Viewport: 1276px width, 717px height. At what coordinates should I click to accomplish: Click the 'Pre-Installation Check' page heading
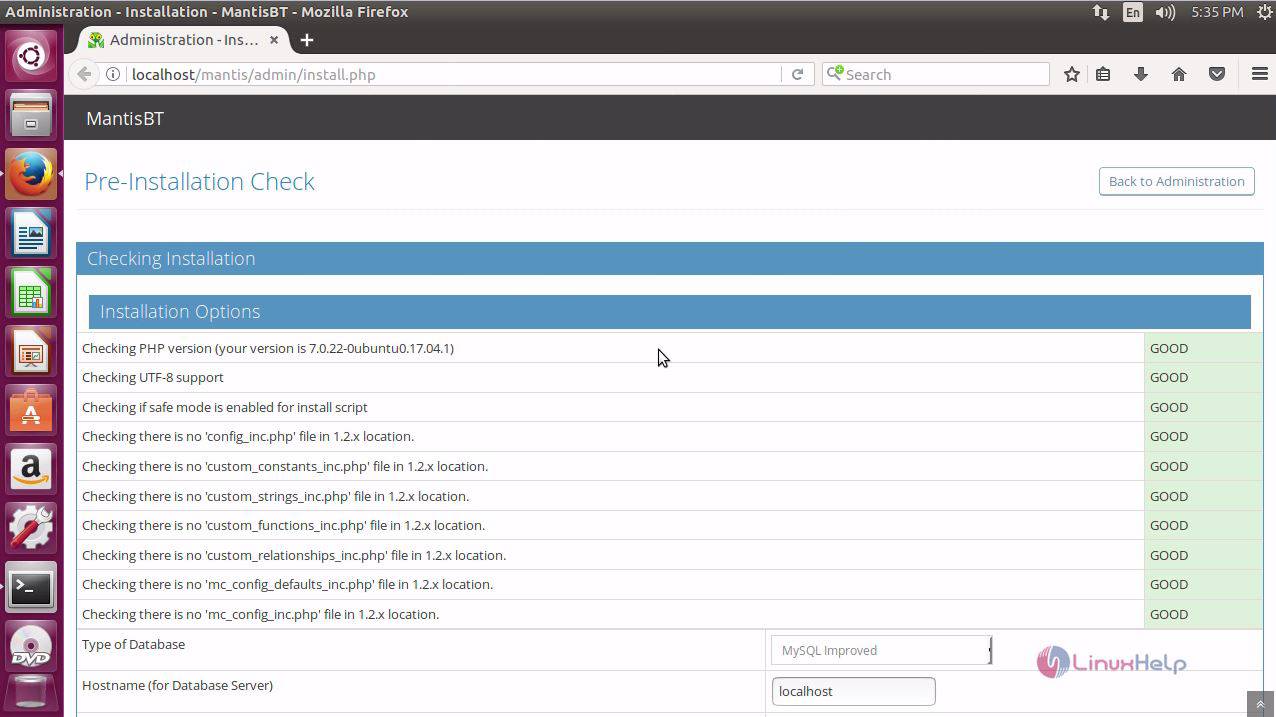coord(199,181)
